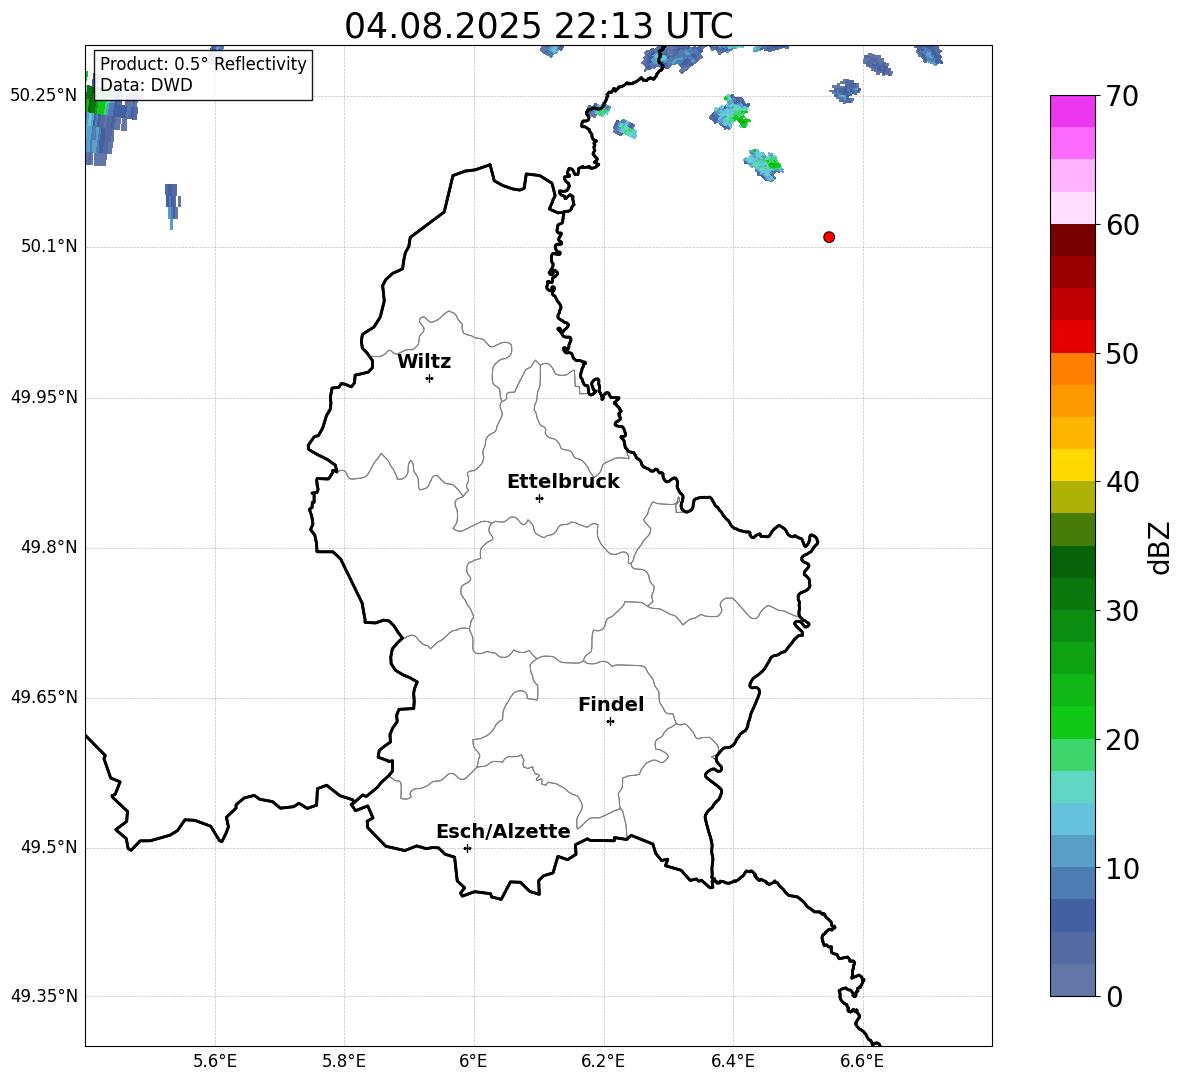
Task: Click the 6°E longitude label
Action: point(473,1061)
